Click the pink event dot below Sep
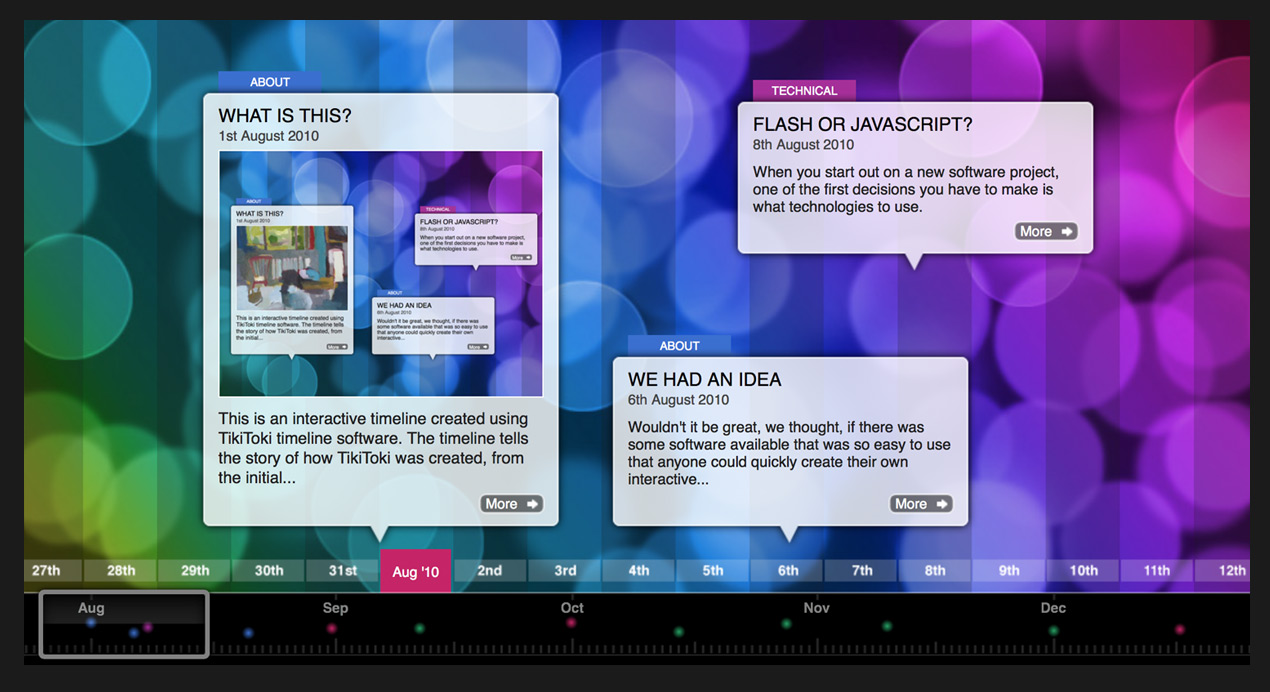This screenshot has height=692, width=1270. pyautogui.click(x=331, y=628)
